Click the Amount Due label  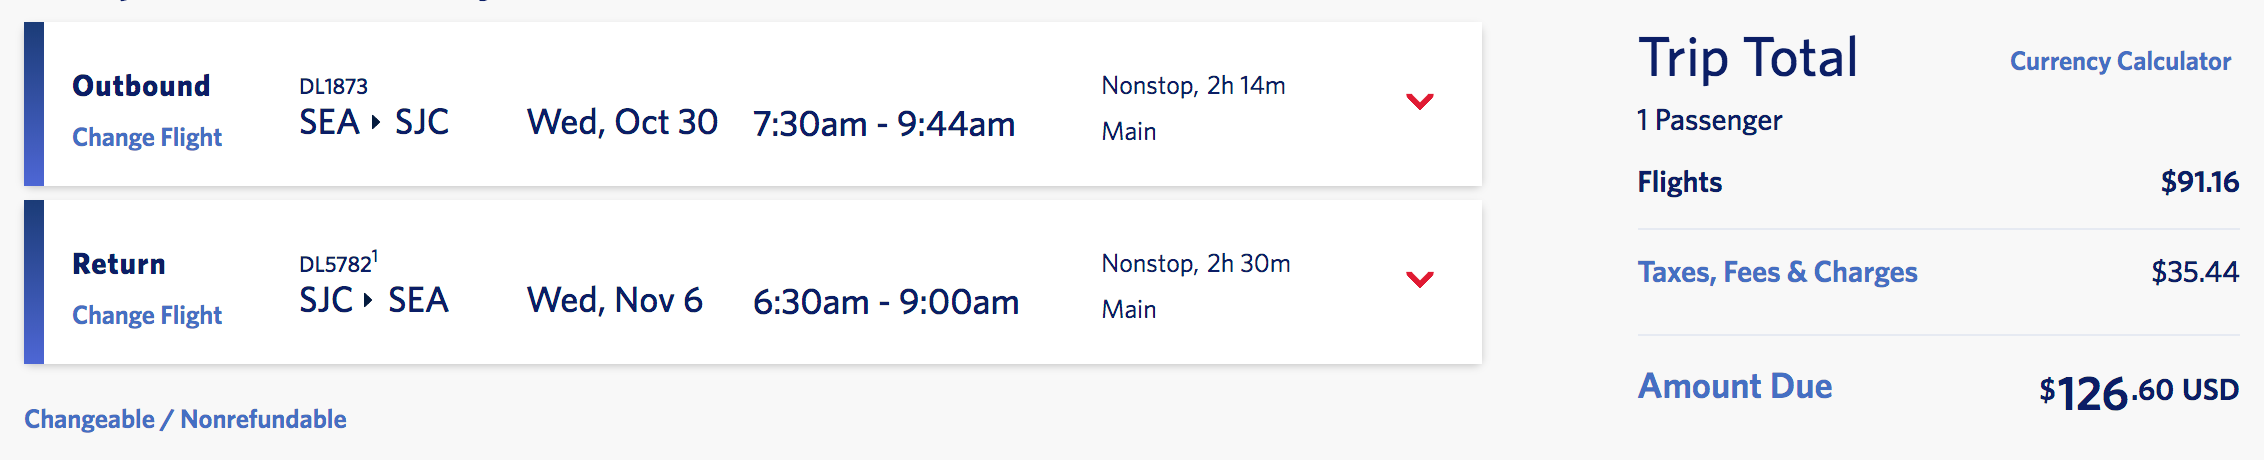click(x=1734, y=386)
